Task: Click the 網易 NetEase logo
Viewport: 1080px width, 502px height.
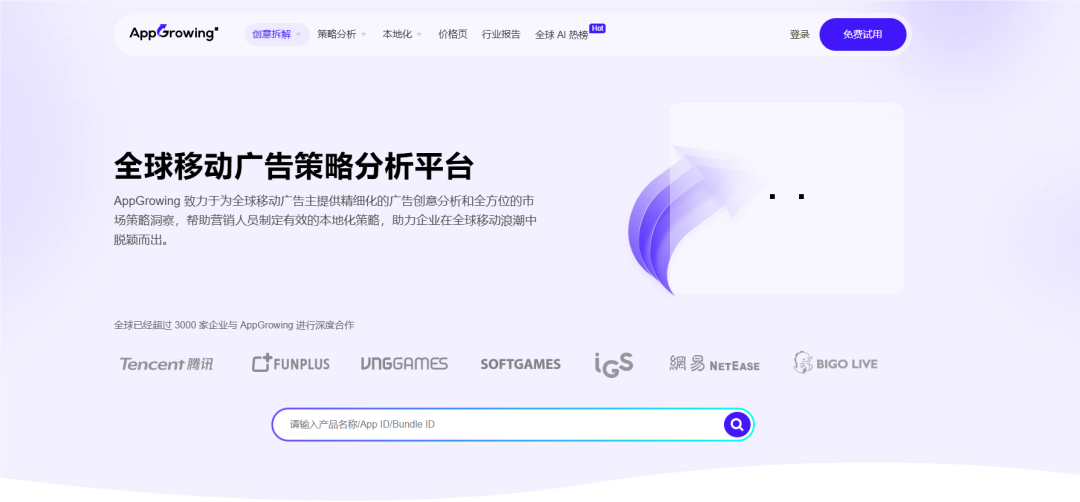Action: [x=714, y=364]
